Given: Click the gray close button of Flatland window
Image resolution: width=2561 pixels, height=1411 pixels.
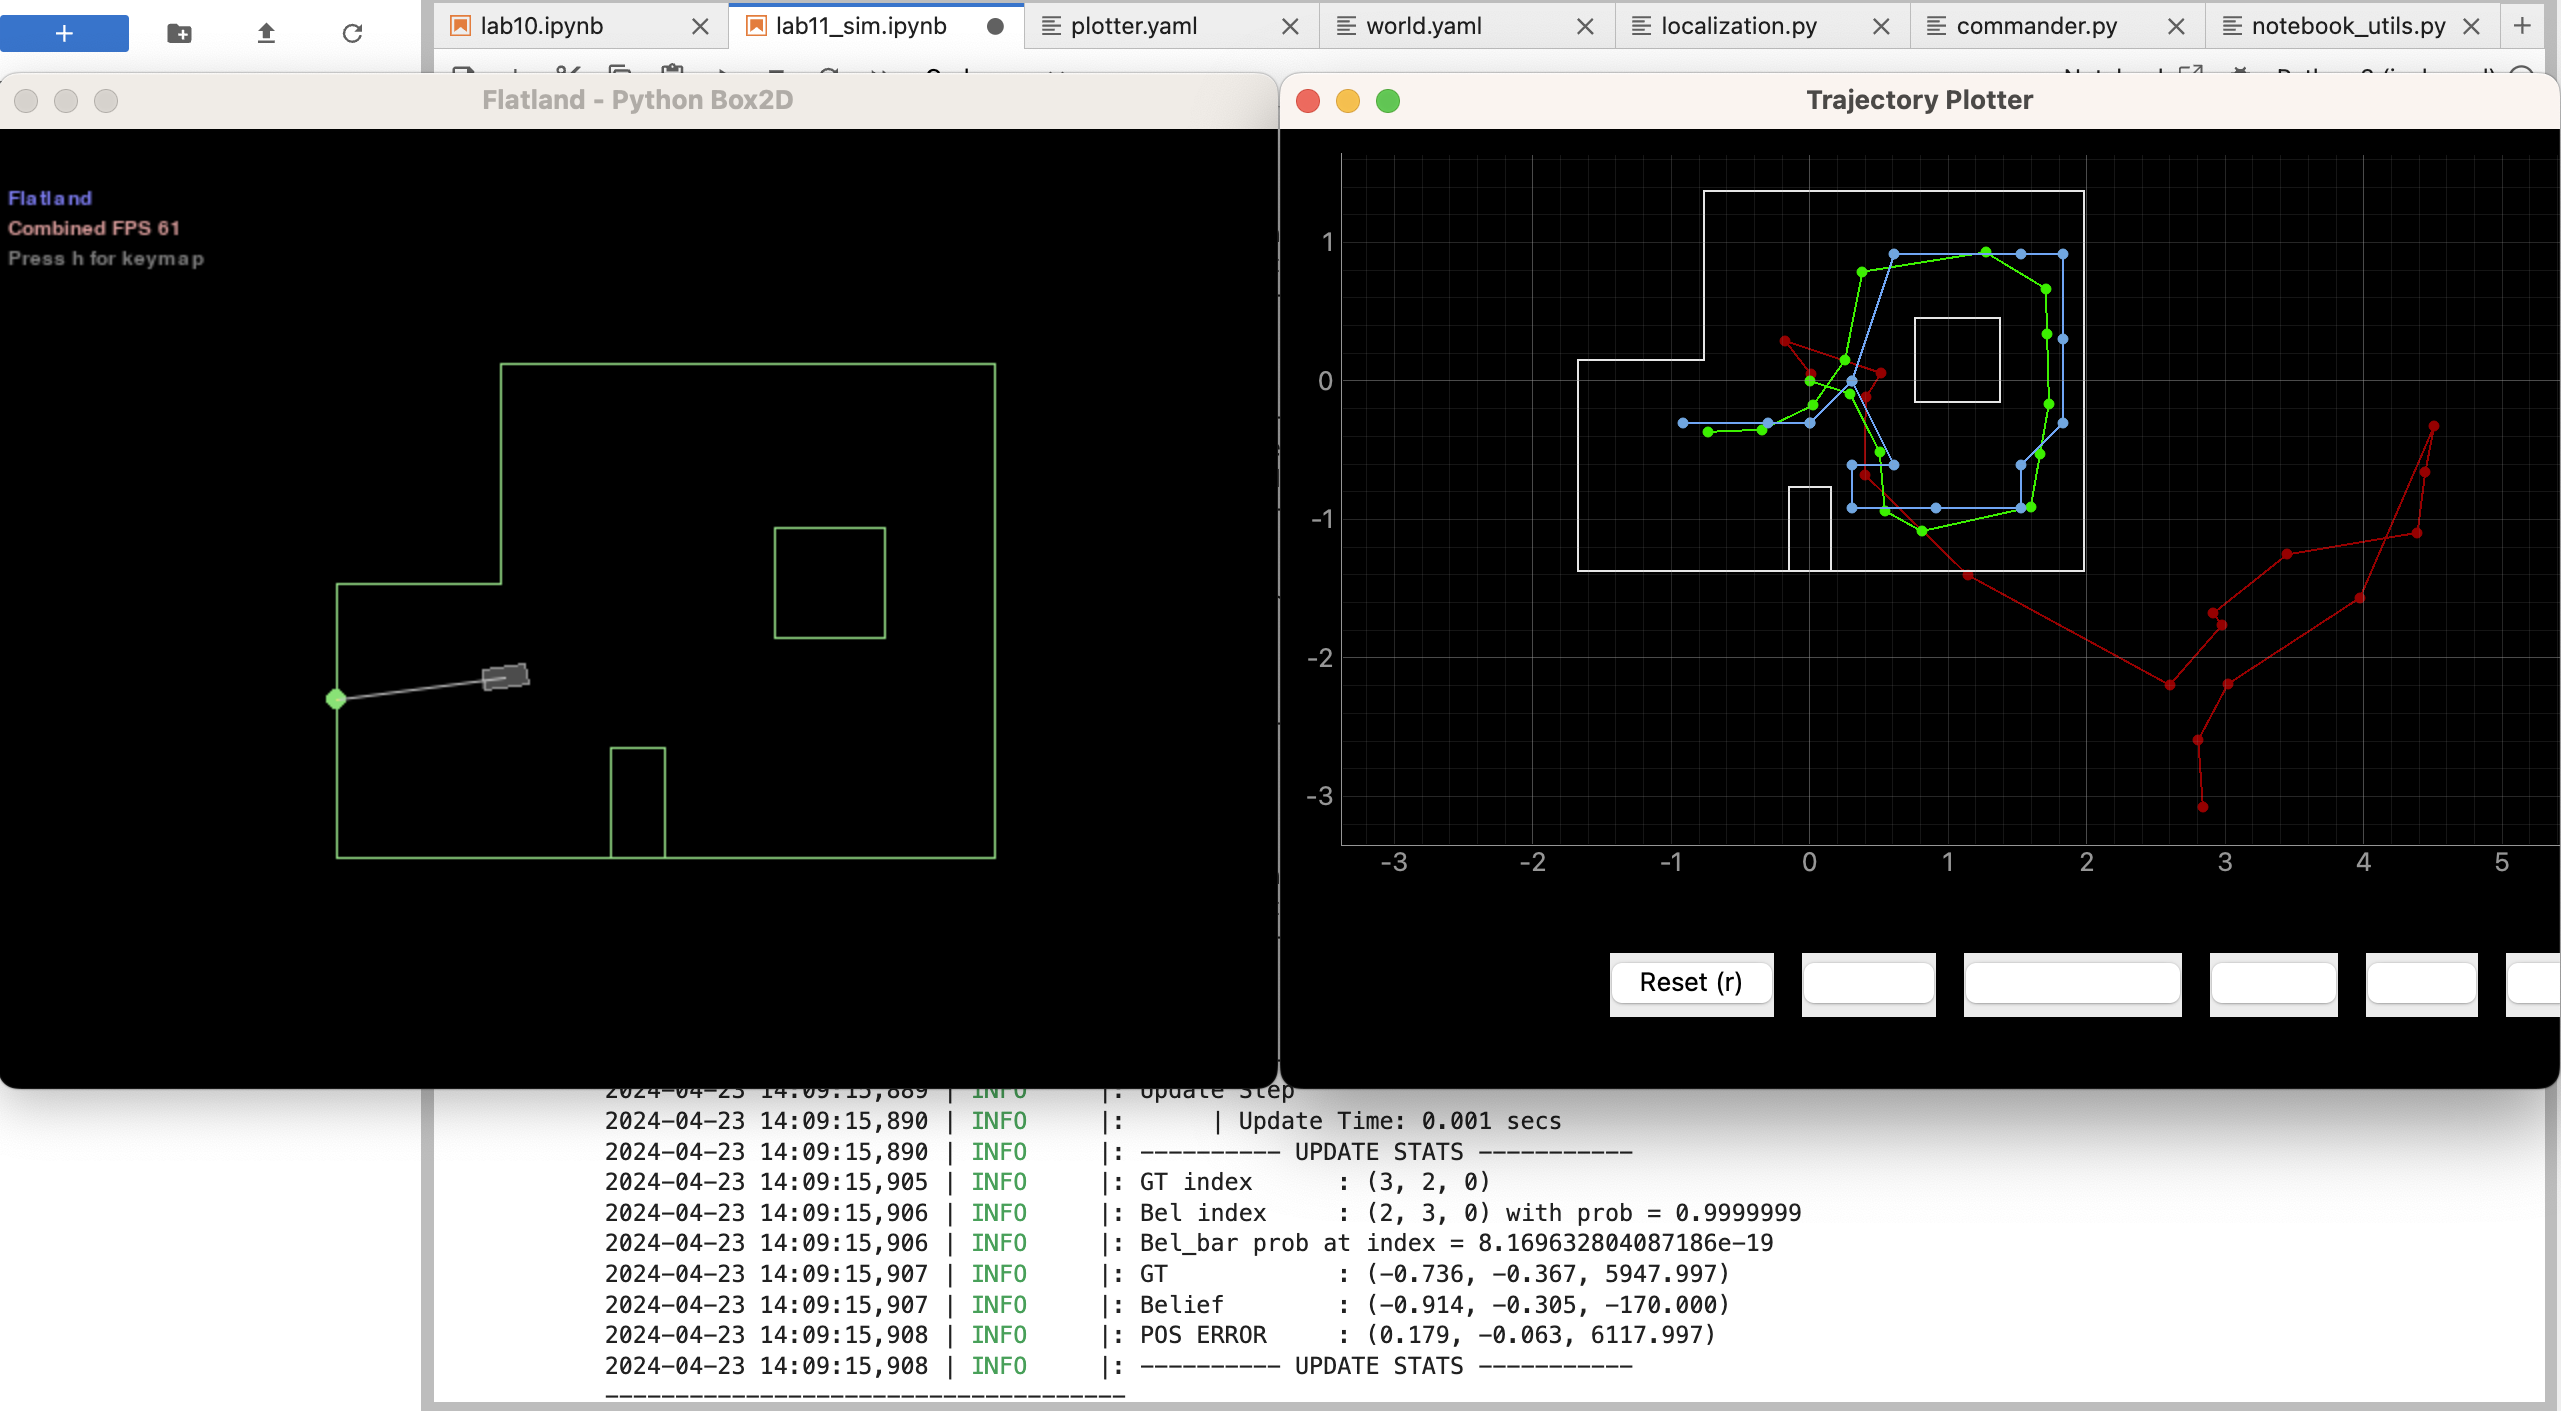Looking at the screenshot, I should pos(26,101).
